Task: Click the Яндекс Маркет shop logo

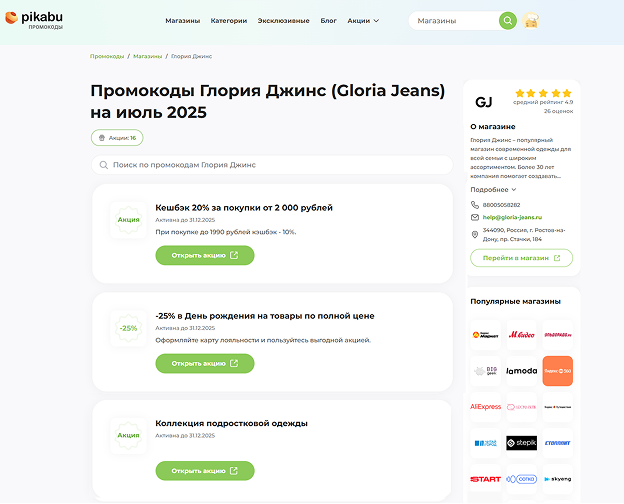Action: click(x=485, y=335)
